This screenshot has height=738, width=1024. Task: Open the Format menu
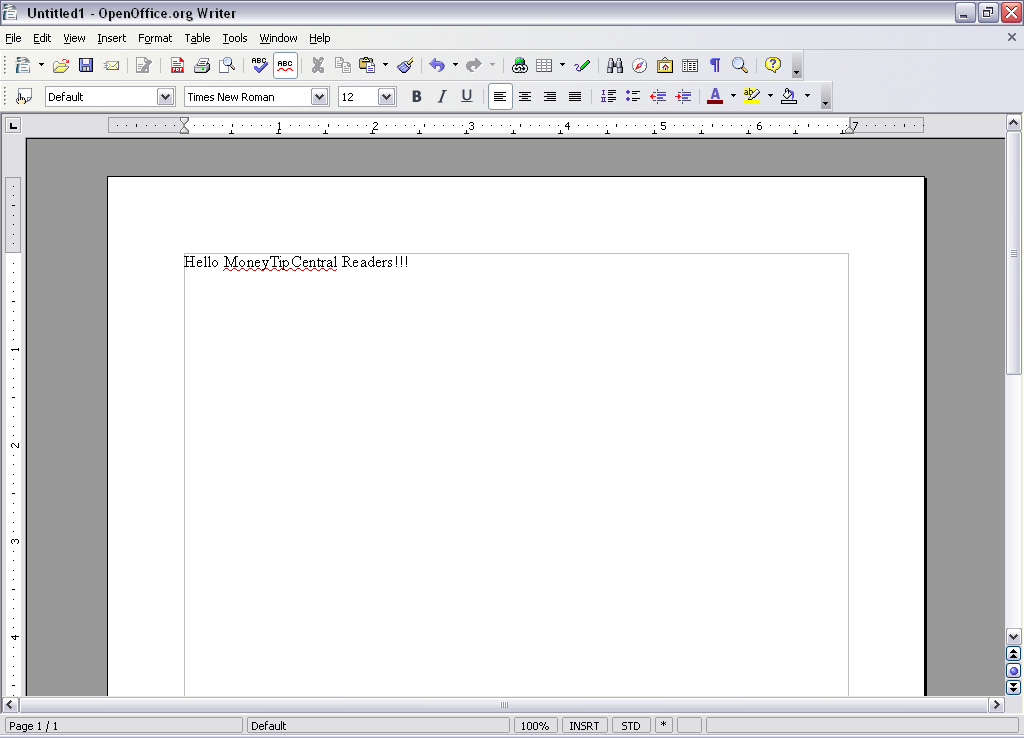(155, 38)
